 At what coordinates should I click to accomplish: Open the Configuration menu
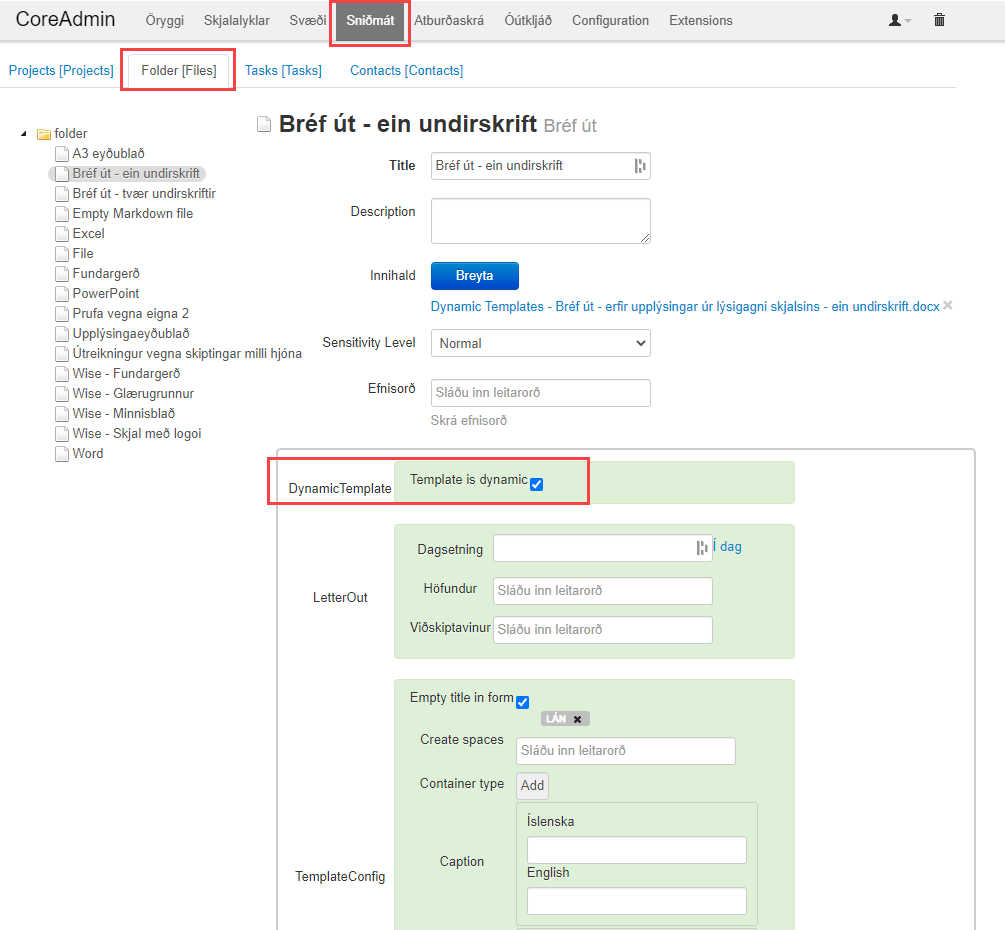click(x=610, y=20)
